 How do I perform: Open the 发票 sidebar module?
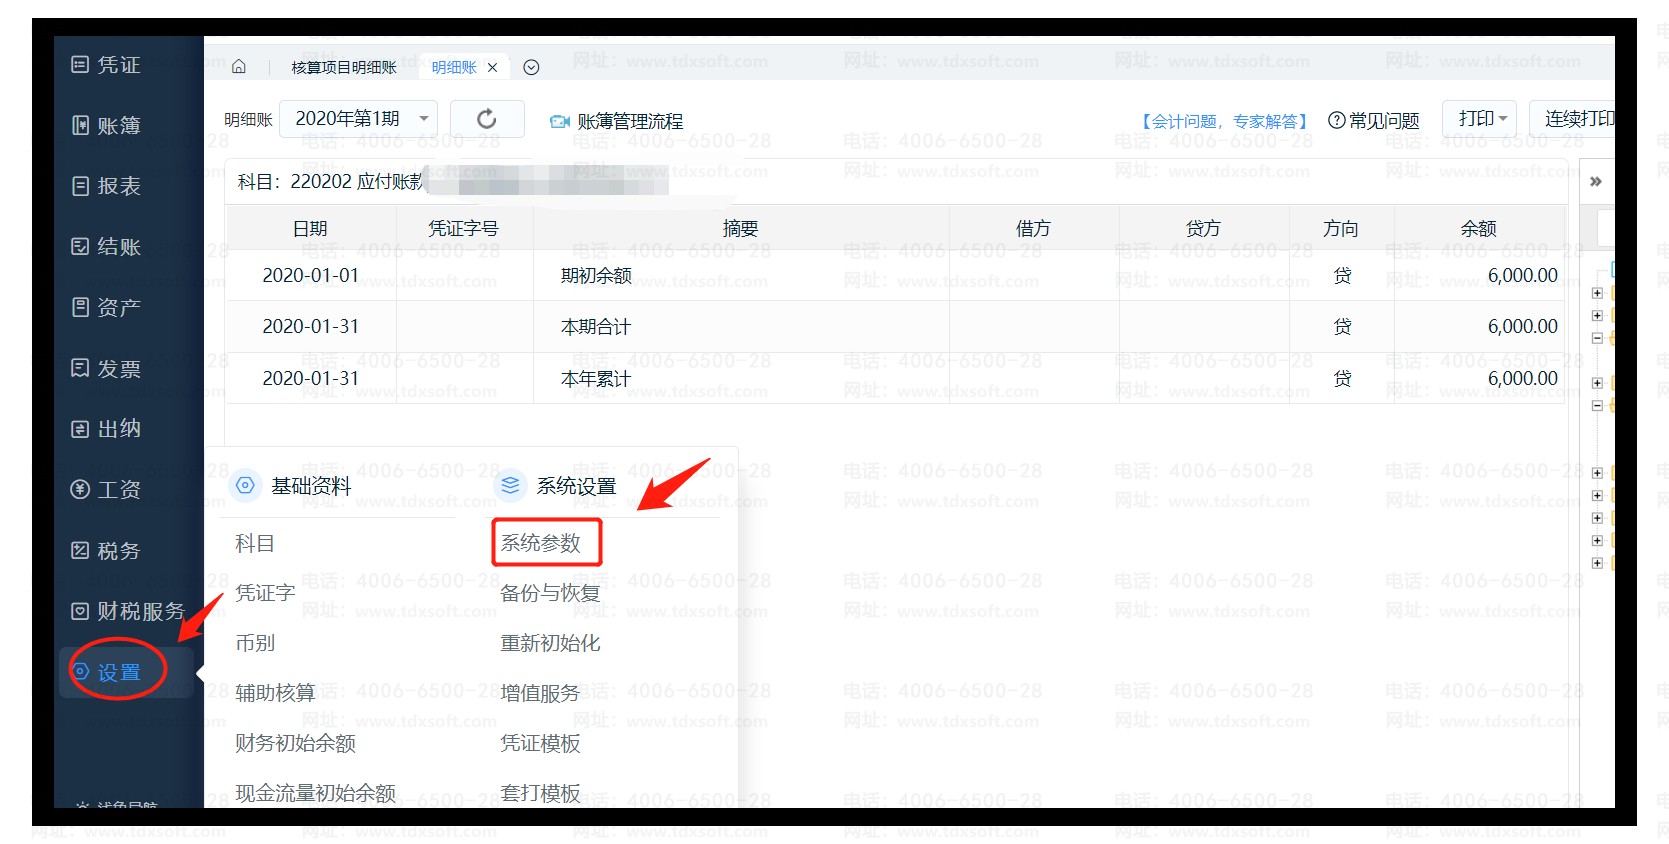pos(107,368)
